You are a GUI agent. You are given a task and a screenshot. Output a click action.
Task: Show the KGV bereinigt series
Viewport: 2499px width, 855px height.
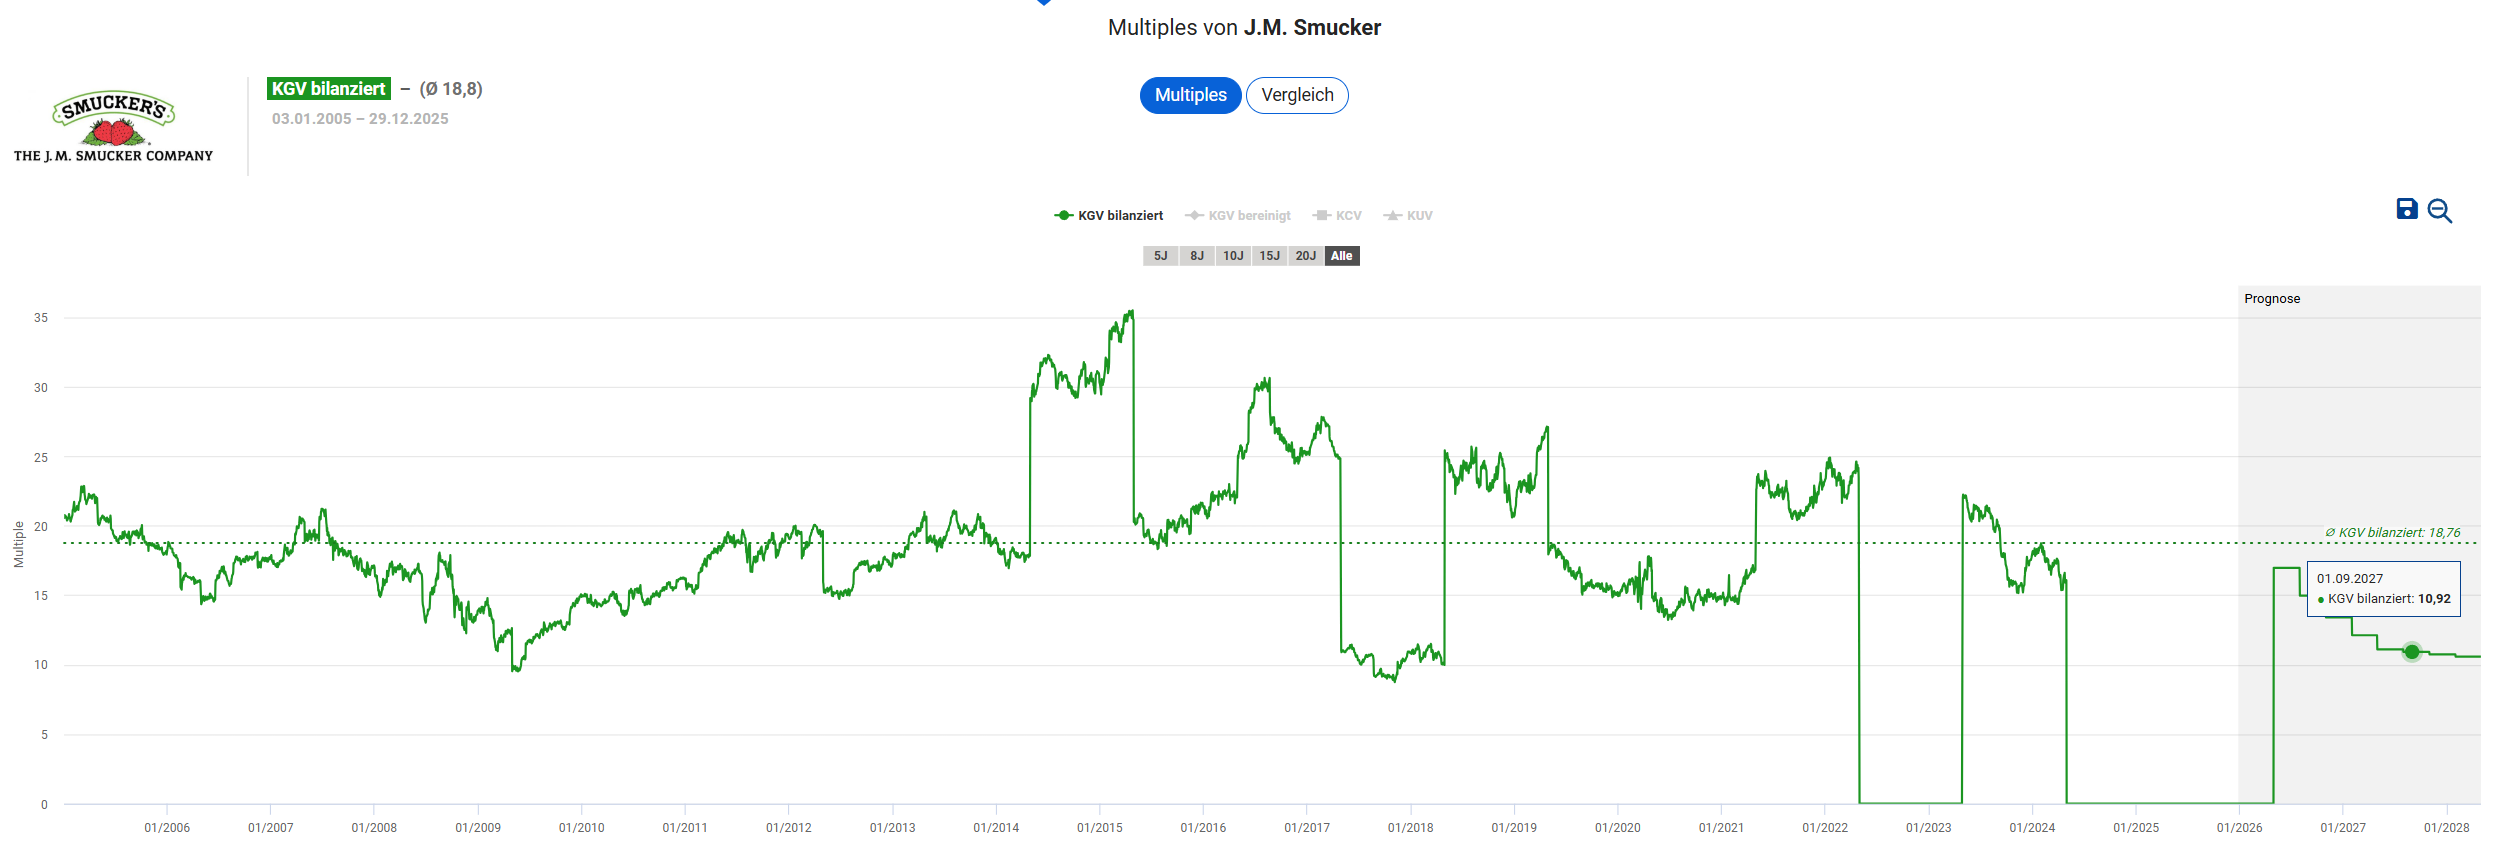point(1238,216)
